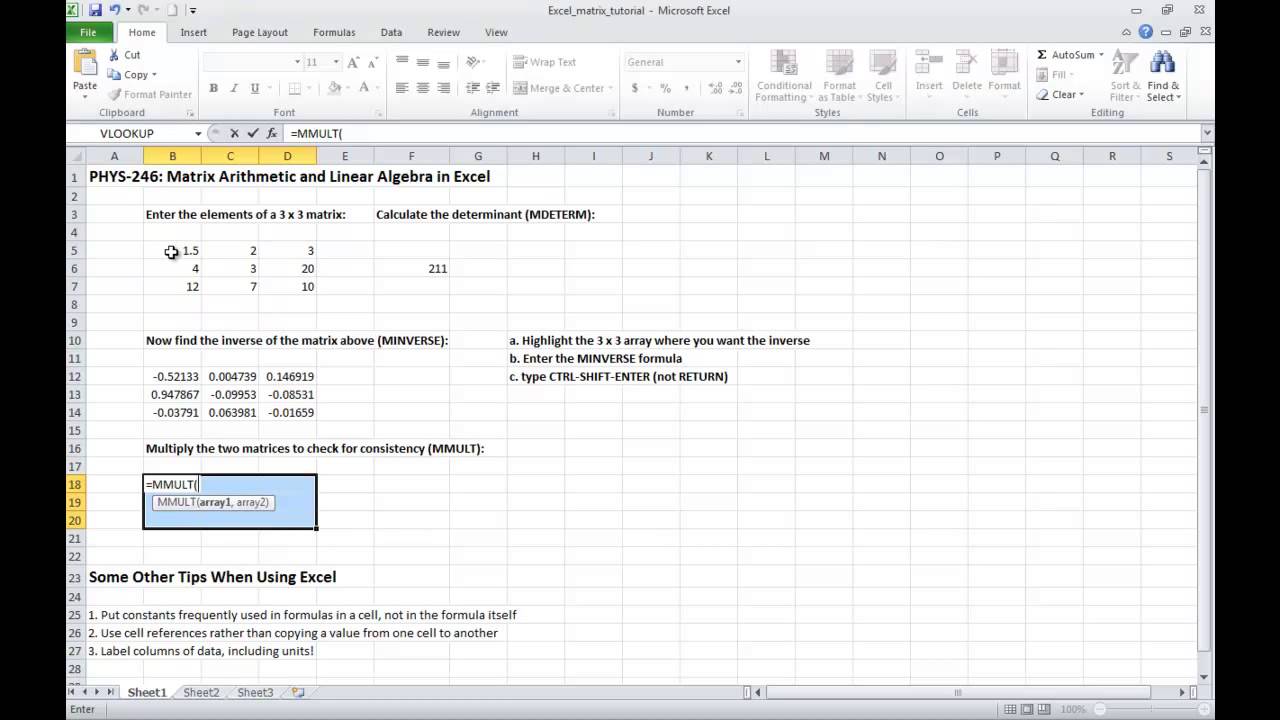This screenshot has width=1280, height=720.
Task: Switch to the Page Layout tab
Action: [260, 32]
